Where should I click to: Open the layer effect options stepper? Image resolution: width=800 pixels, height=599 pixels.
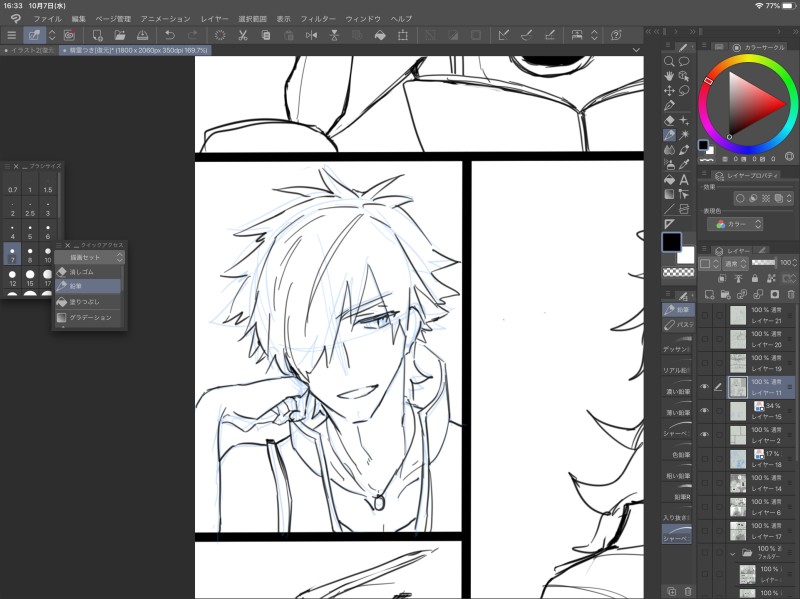click(789, 198)
